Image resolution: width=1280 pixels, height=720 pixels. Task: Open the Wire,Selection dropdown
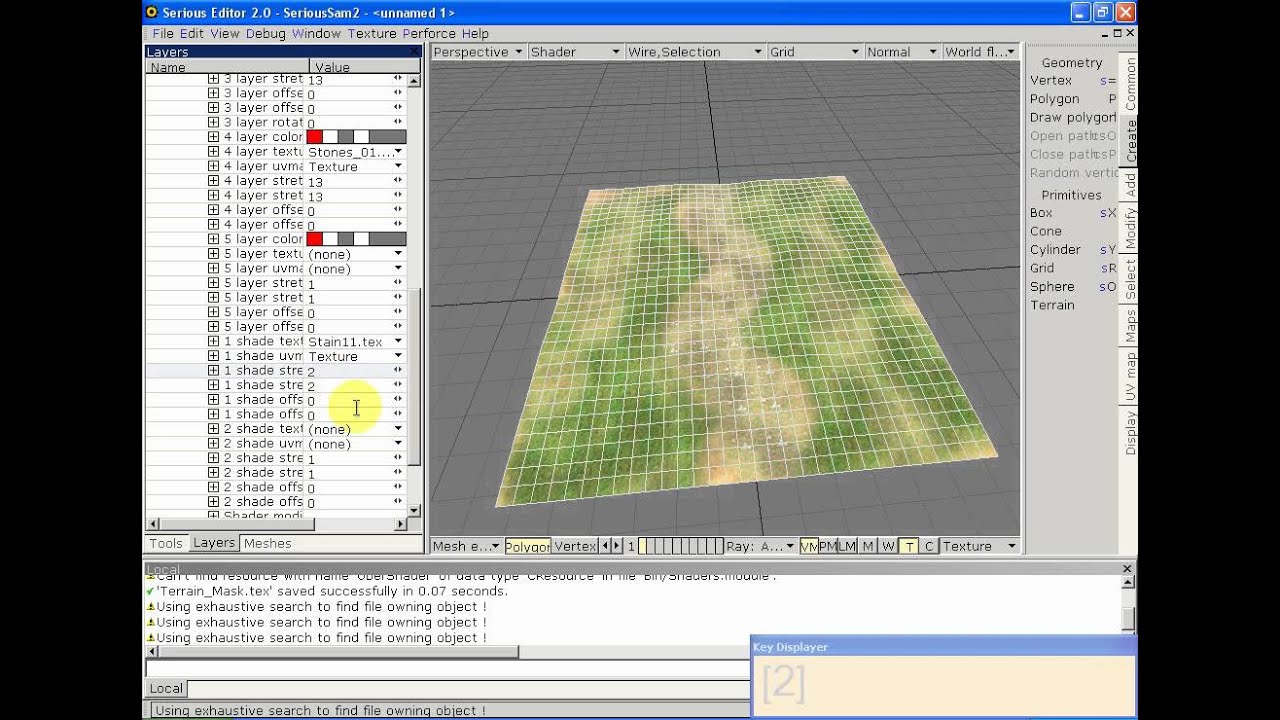tap(694, 52)
